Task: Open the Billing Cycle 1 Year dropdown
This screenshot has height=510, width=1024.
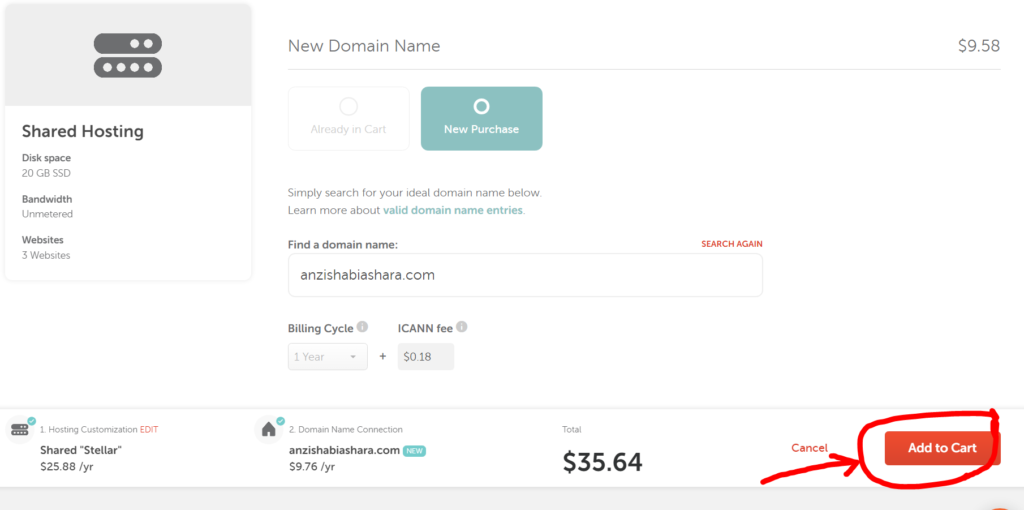Action: (x=327, y=357)
